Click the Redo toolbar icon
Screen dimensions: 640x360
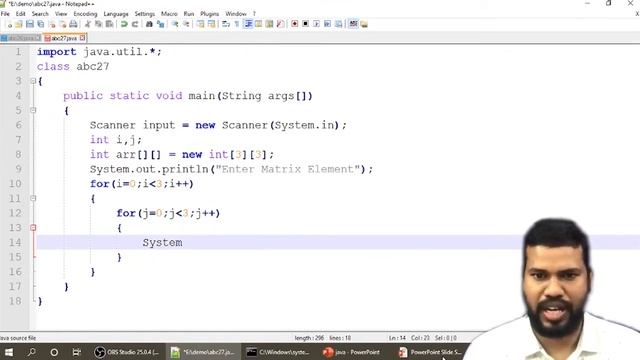click(135, 24)
